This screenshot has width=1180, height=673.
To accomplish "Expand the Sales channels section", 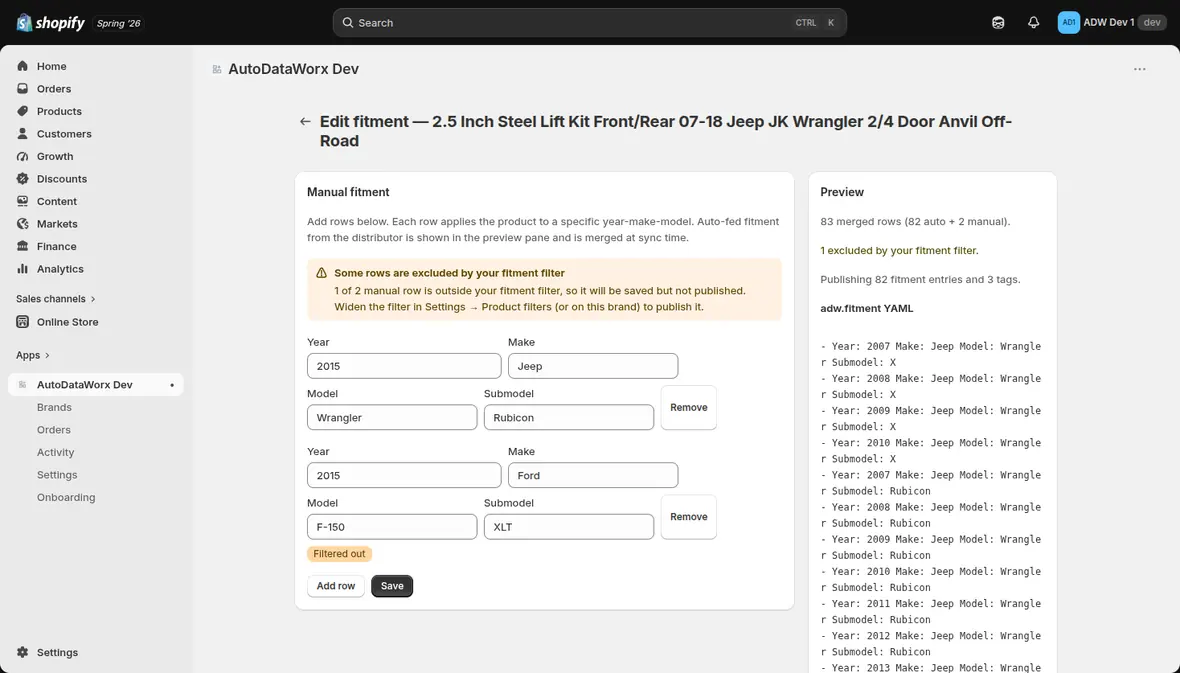I will click(56, 299).
